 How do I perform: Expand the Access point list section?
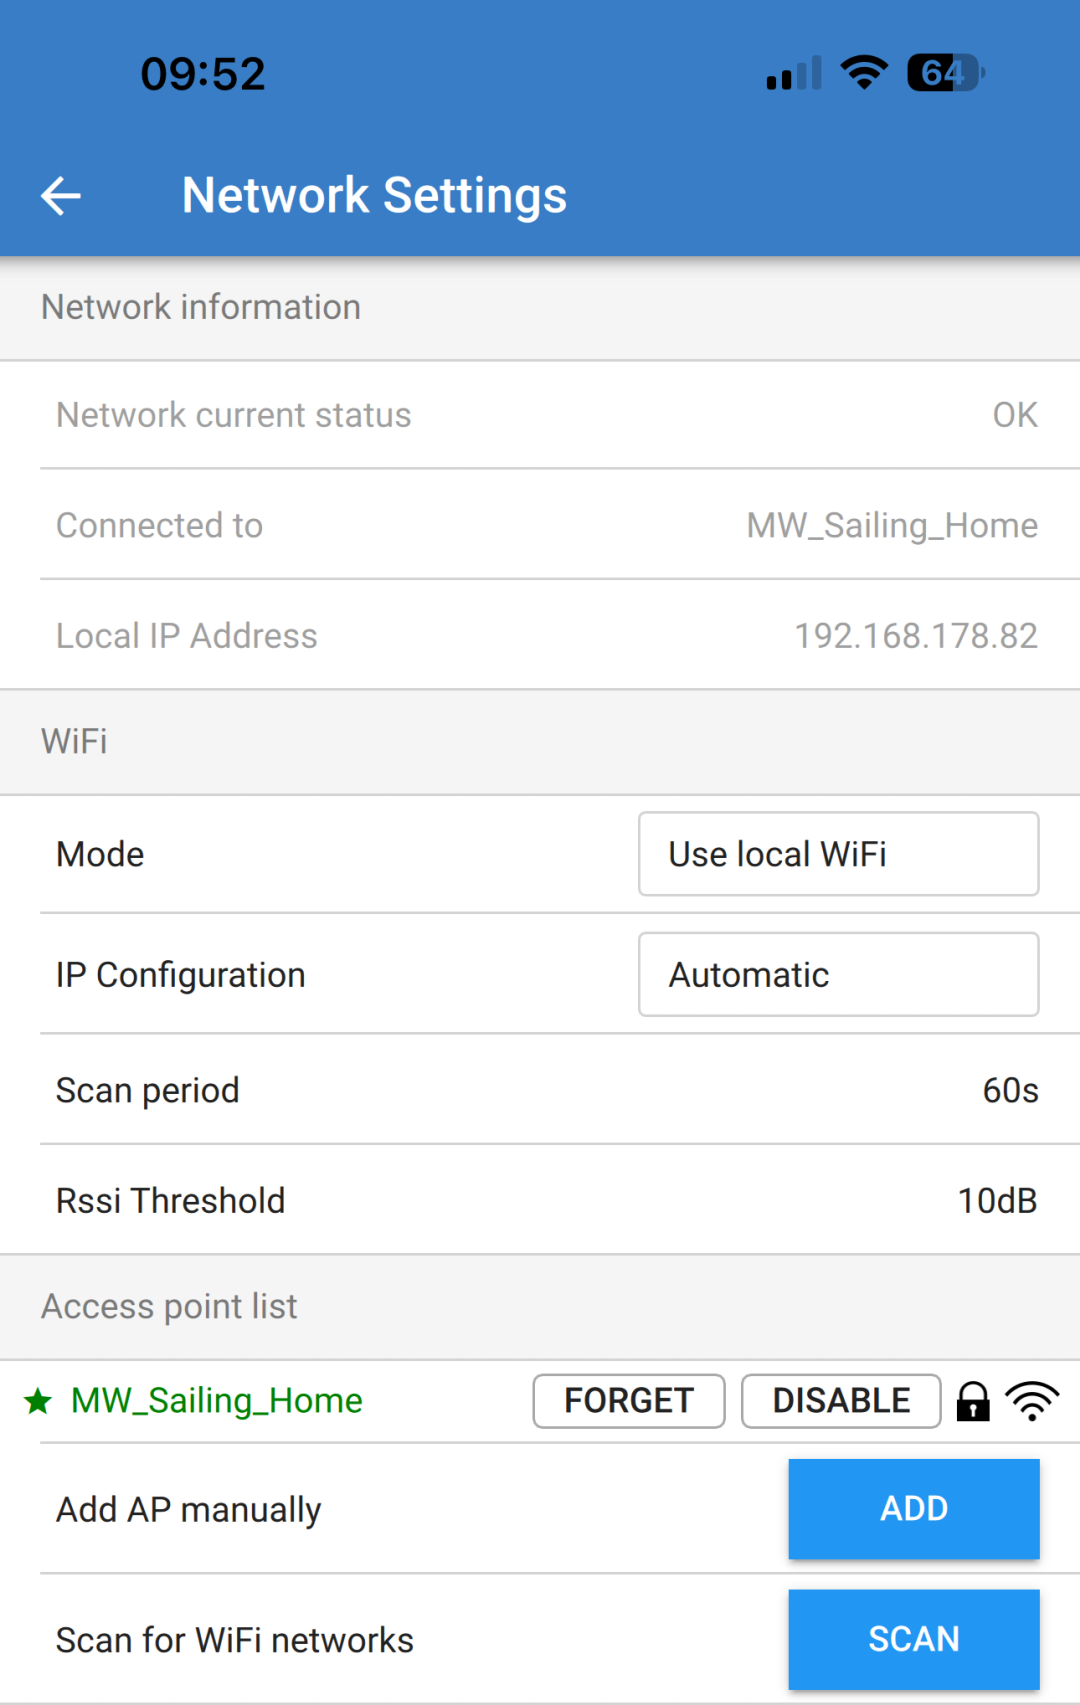[167, 1306]
